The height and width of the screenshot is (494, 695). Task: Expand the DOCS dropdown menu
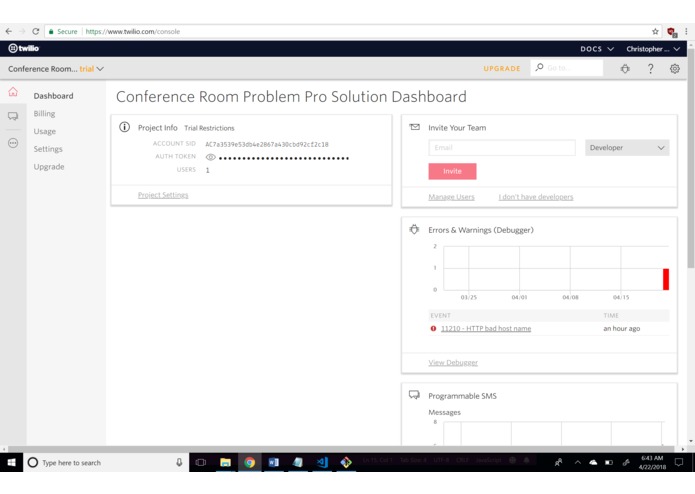tap(597, 49)
